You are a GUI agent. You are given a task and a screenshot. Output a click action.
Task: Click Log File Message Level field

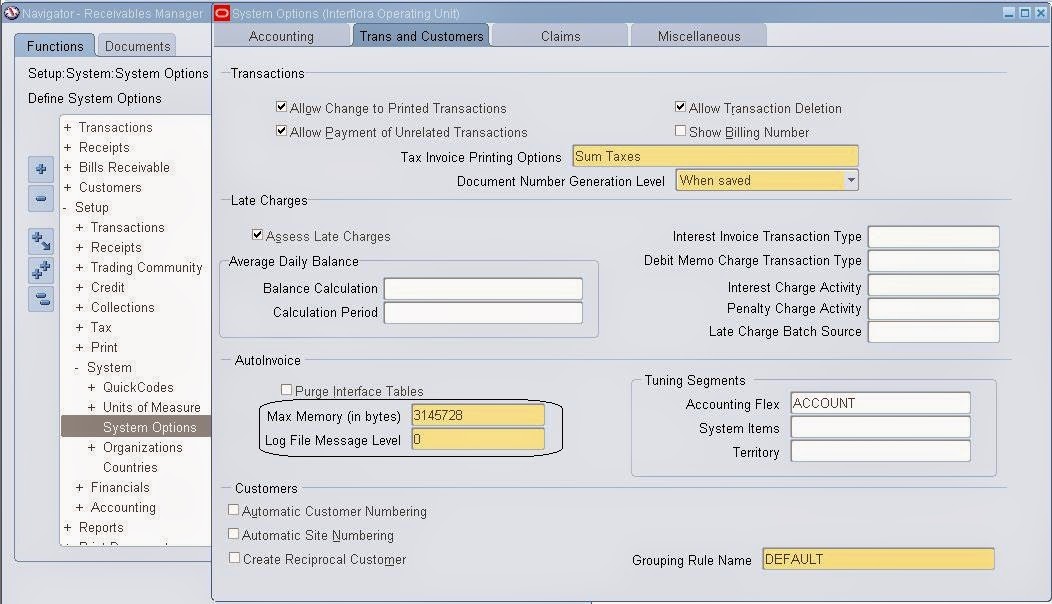478,440
